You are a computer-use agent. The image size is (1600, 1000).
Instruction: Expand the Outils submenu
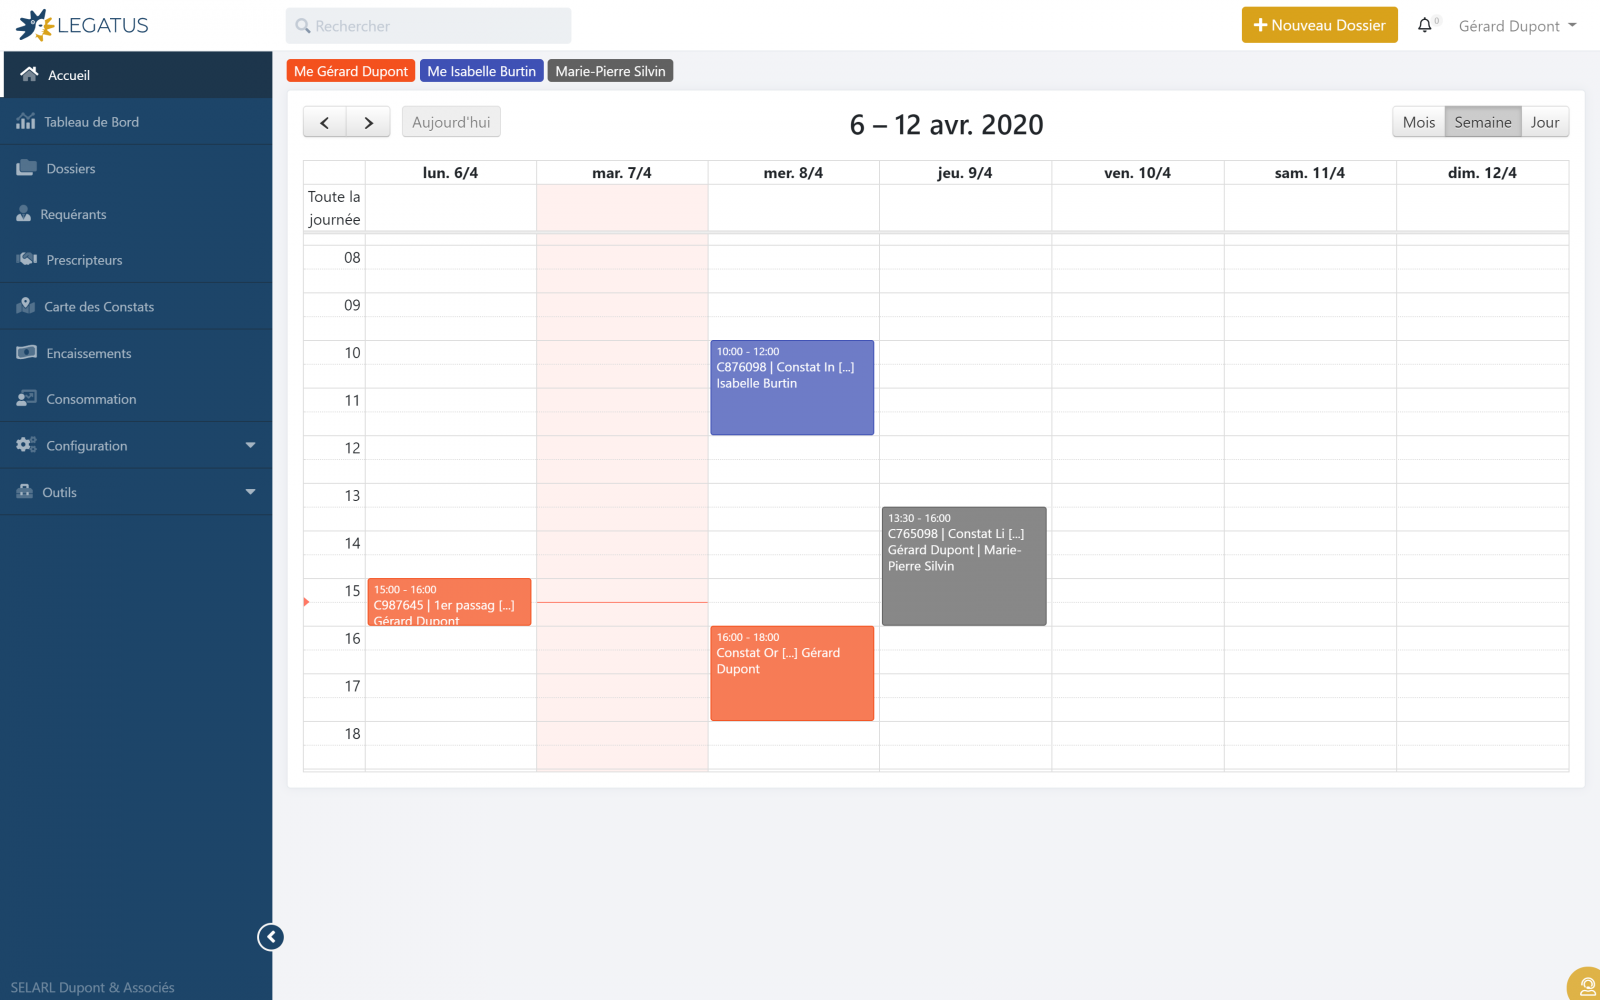pos(250,492)
